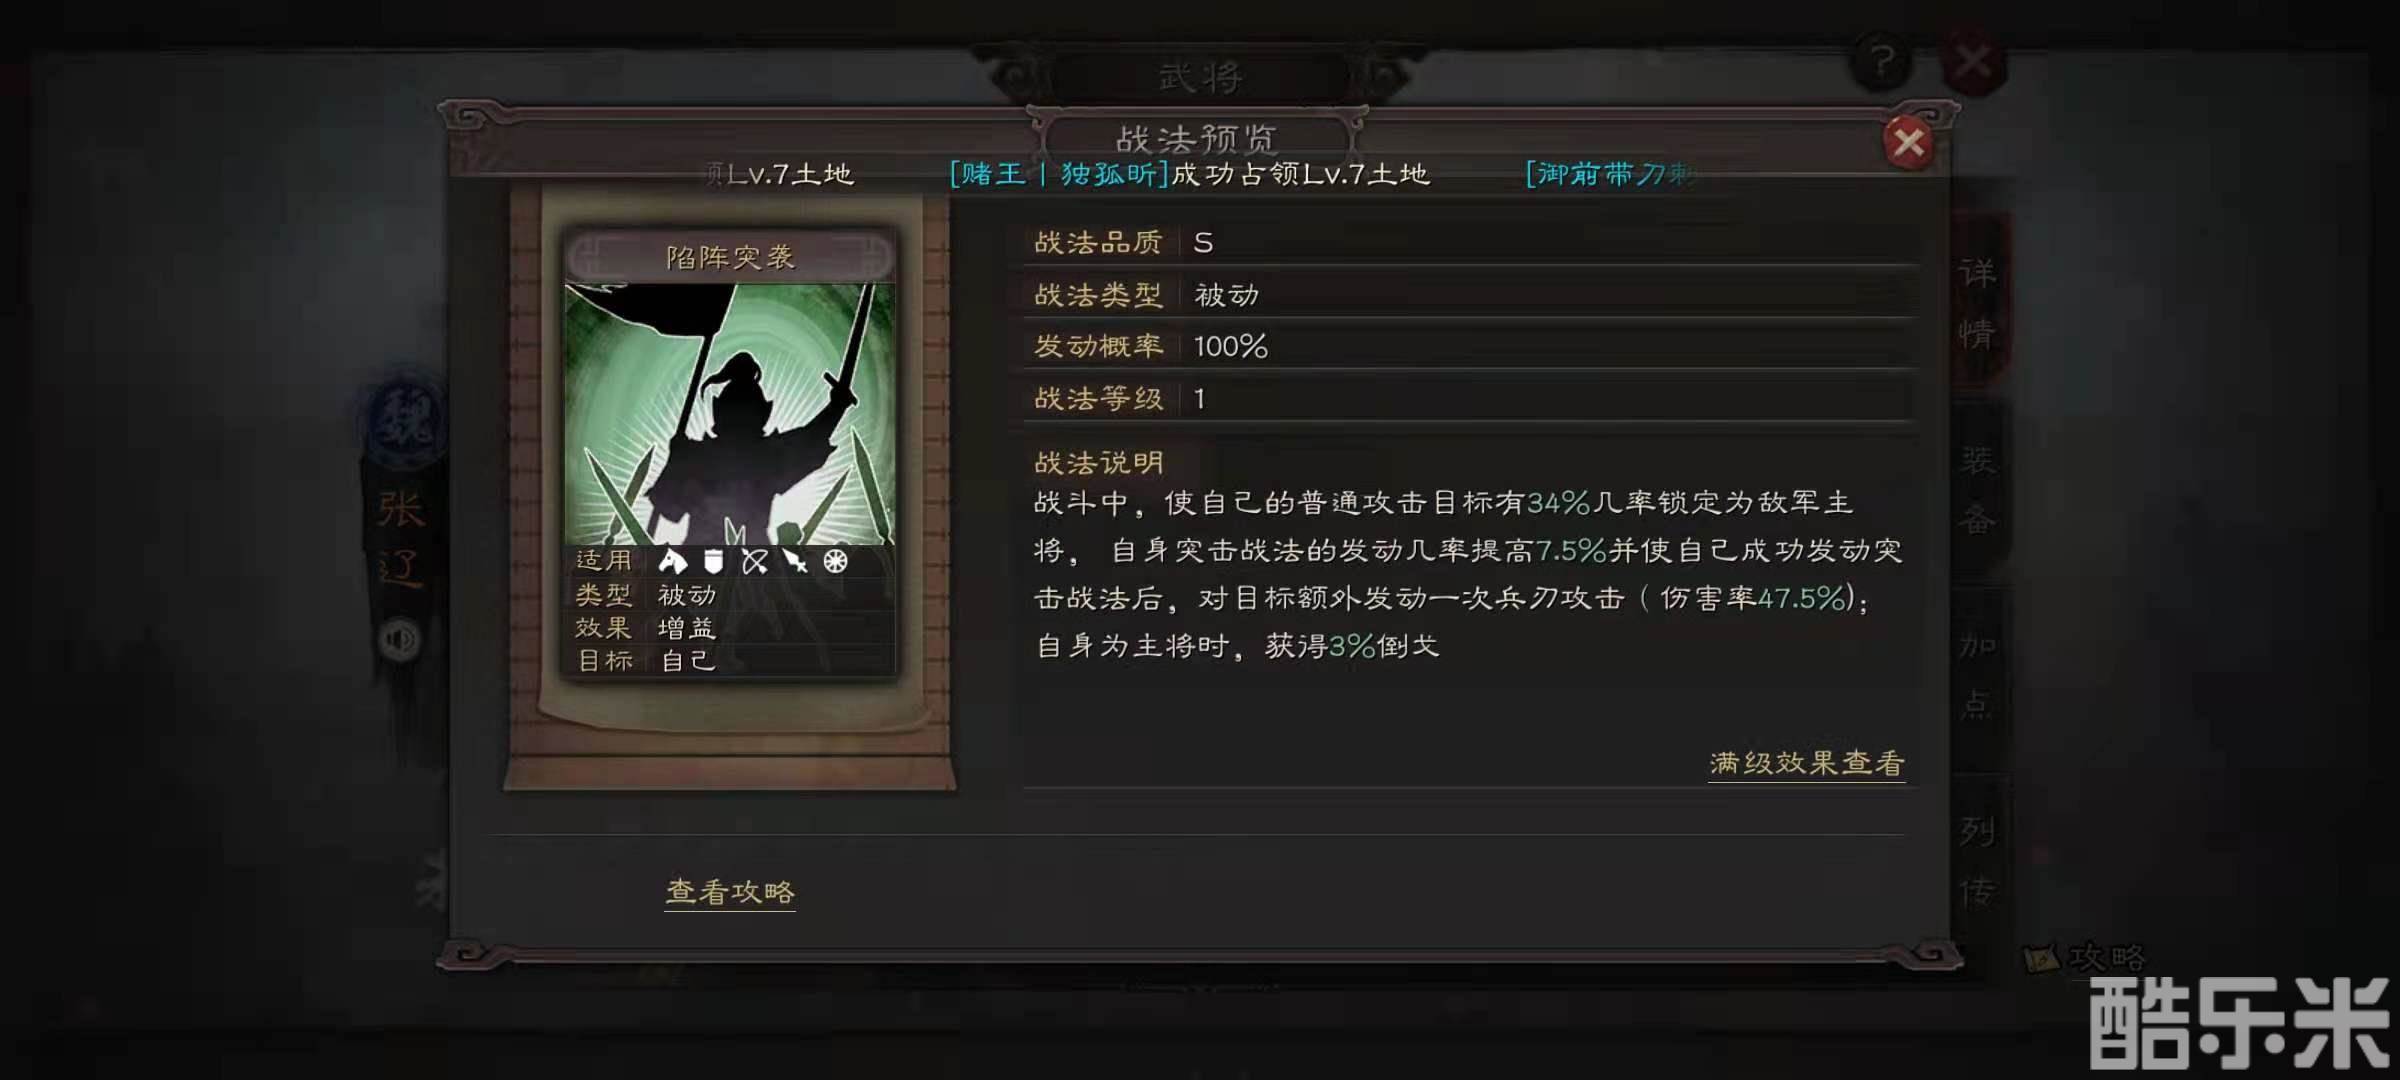Open the question mark help icon
Image resolution: width=2400 pixels, height=1080 pixels.
[1882, 62]
